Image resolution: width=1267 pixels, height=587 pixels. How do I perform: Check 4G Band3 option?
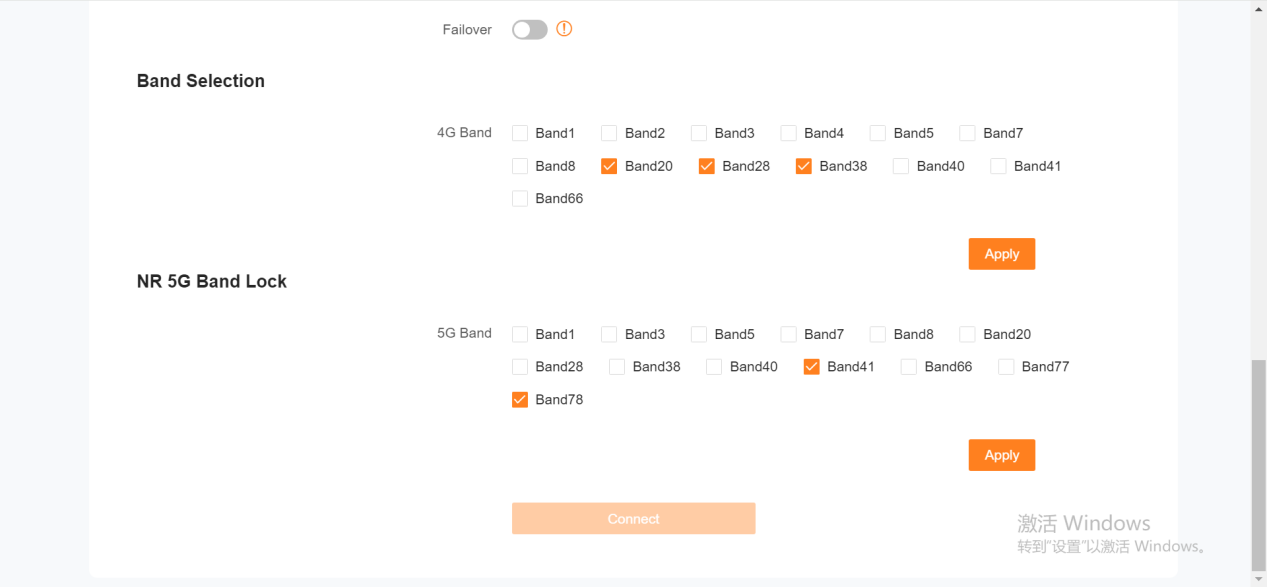pyautogui.click(x=699, y=133)
